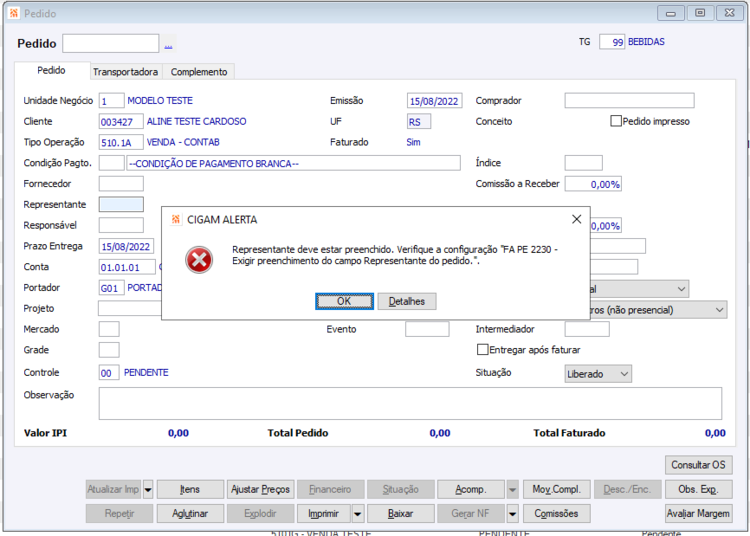Click the Unidade Negócio code field
Image resolution: width=750 pixels, height=536 pixels.
click(111, 100)
